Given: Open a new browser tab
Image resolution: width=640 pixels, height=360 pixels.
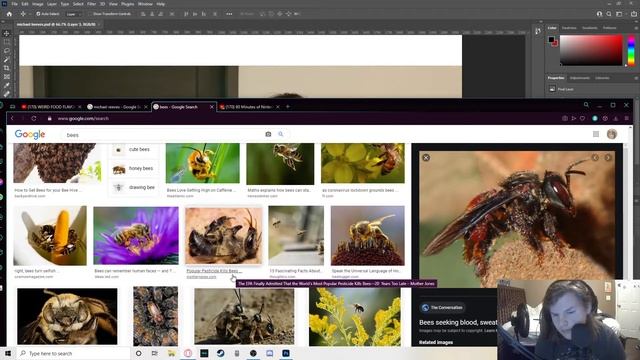Looking at the screenshot, I should tap(288, 107).
